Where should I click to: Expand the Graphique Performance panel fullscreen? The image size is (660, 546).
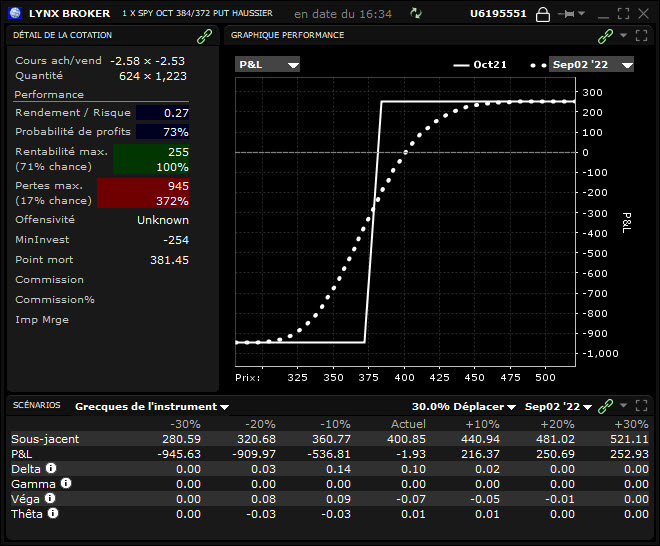[641, 35]
